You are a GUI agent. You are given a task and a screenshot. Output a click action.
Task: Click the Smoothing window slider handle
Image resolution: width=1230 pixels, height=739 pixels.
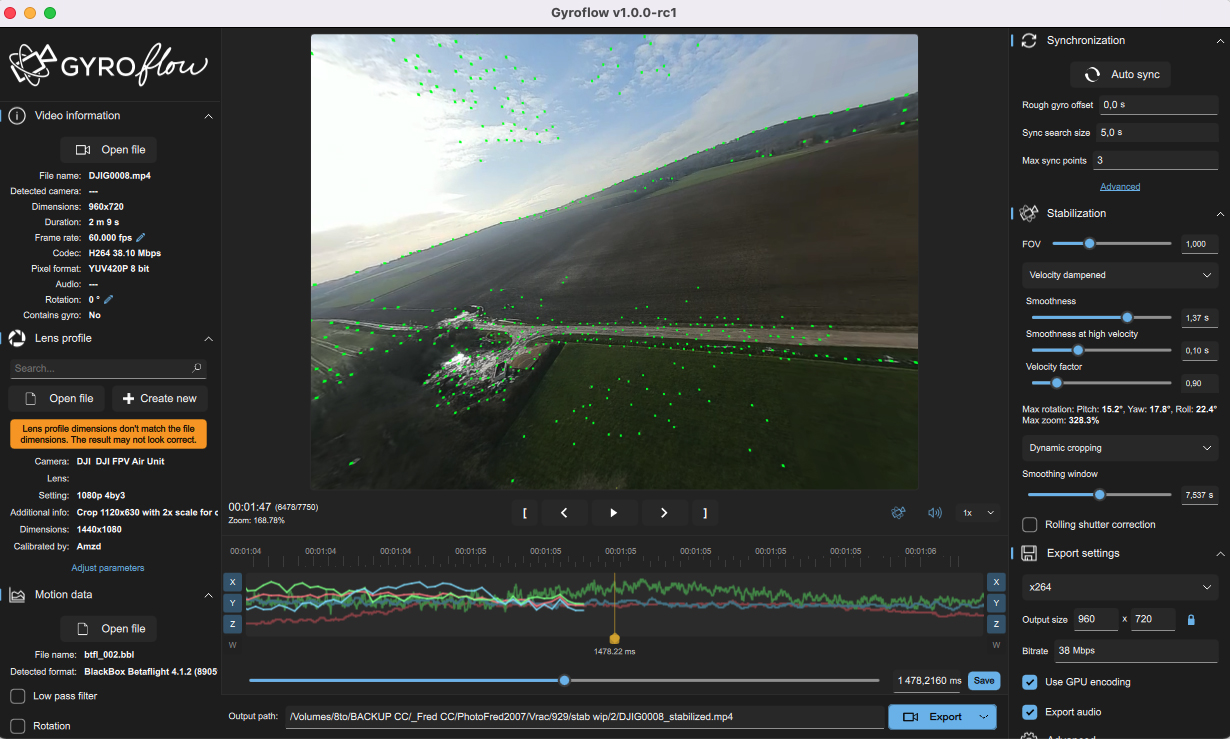[x=1099, y=494]
